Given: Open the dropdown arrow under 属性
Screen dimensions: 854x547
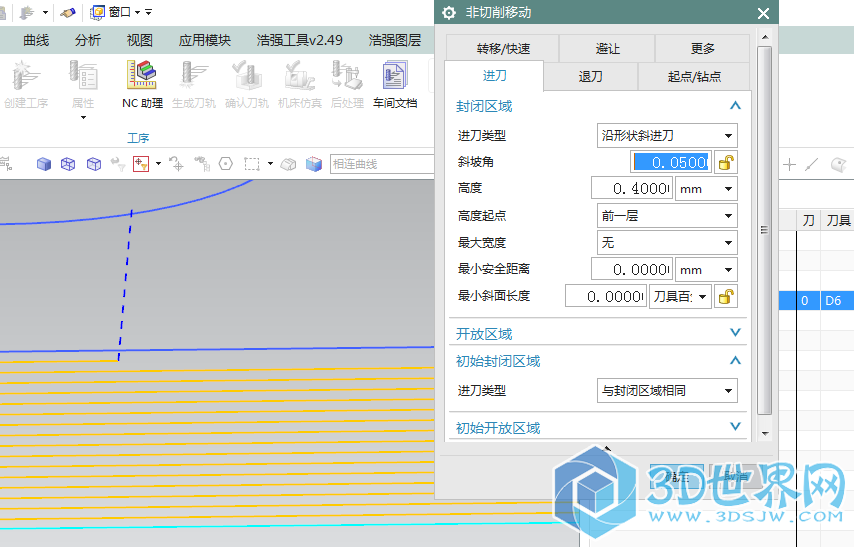Looking at the screenshot, I should pyautogui.click(x=83, y=118).
